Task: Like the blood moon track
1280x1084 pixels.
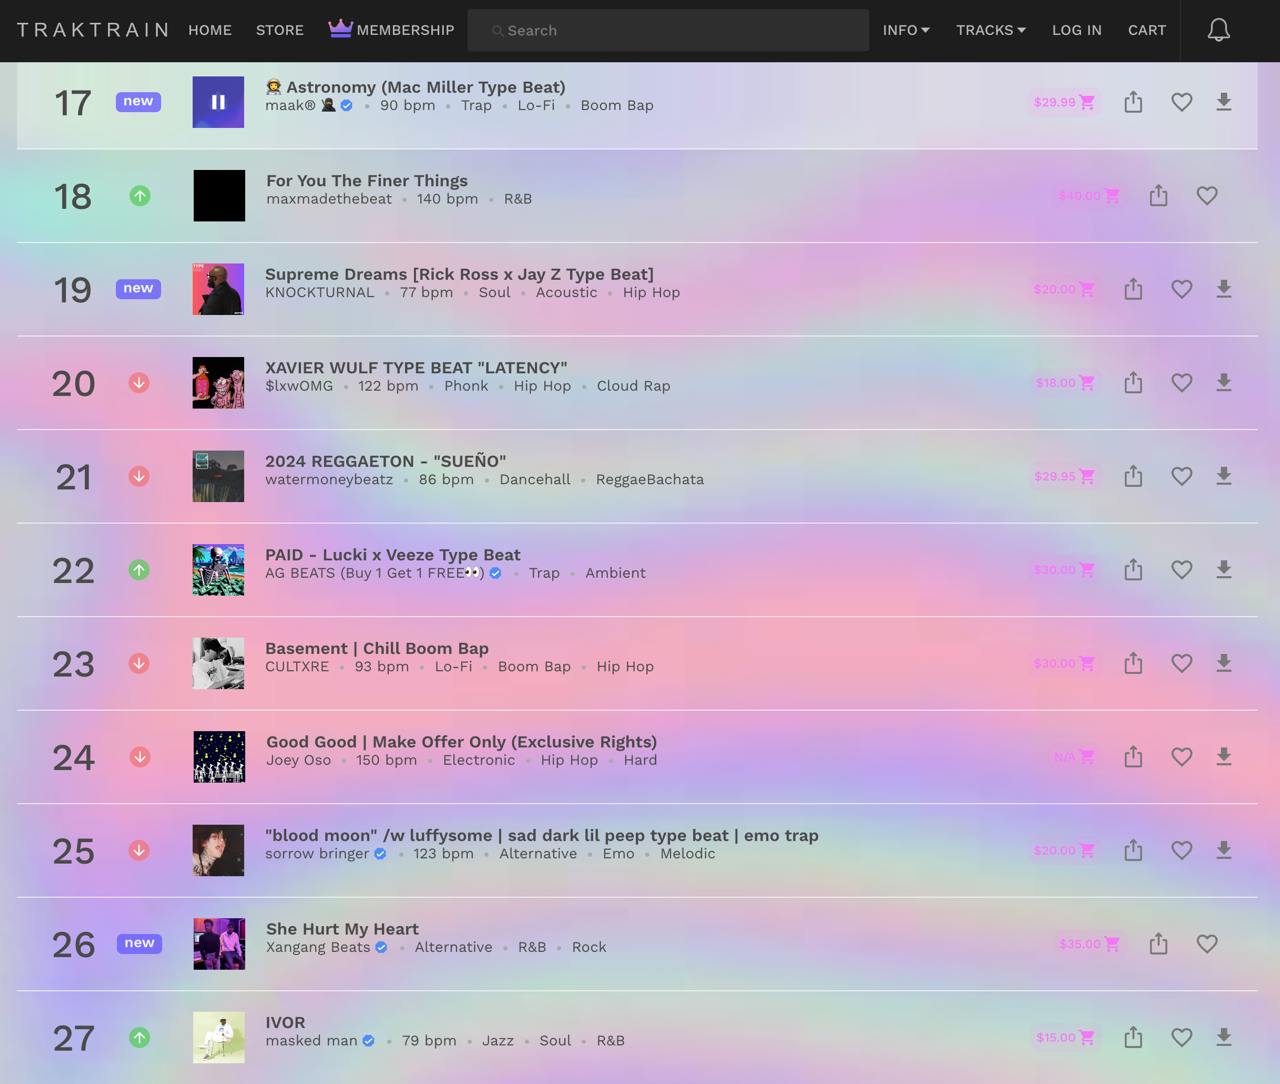Action: click(x=1181, y=850)
